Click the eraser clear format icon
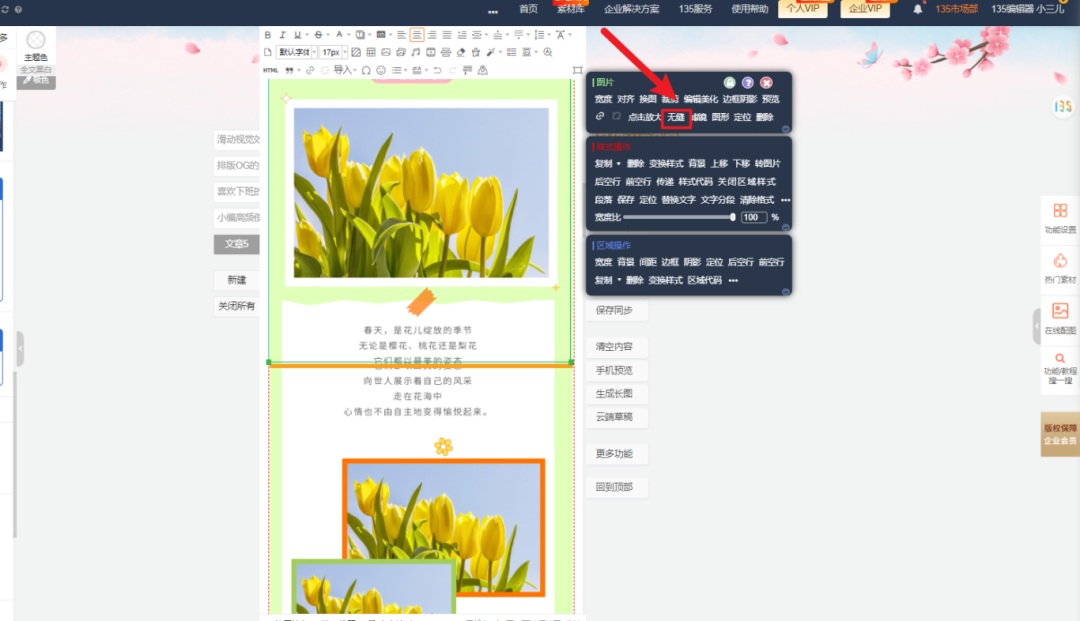The width and height of the screenshot is (1080, 621). 461,52
